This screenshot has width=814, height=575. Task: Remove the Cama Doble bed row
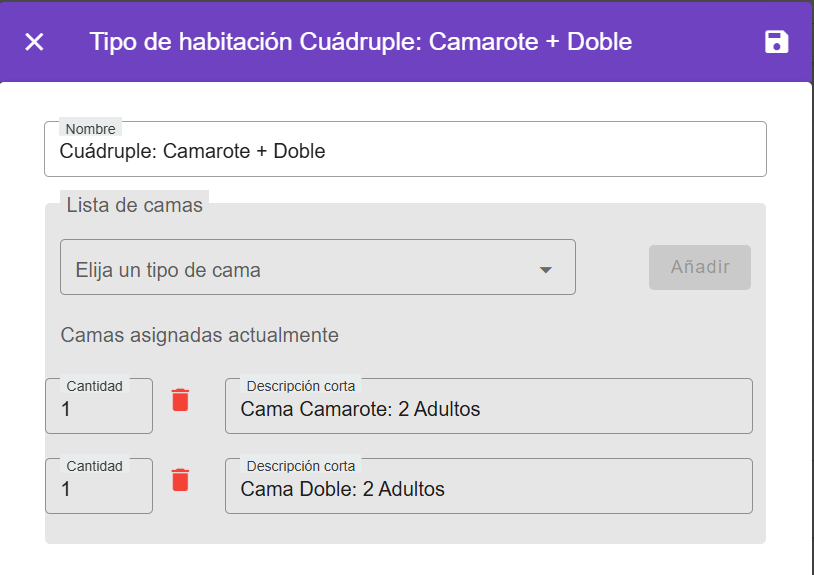click(180, 480)
